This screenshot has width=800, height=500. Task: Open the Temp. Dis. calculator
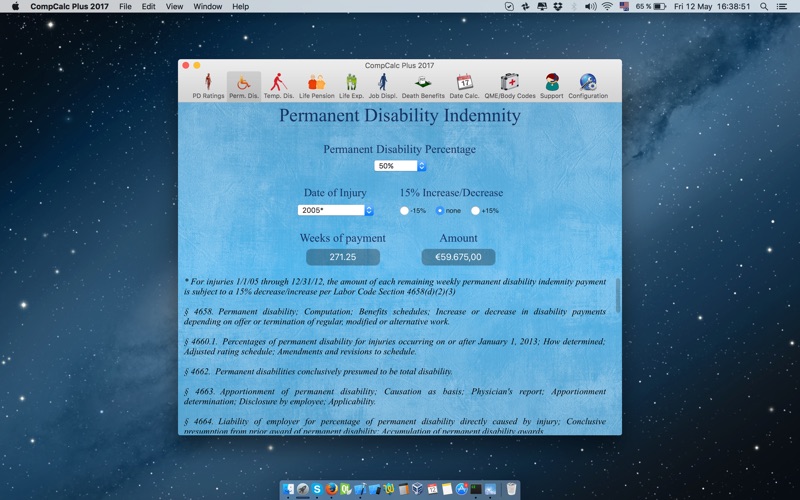279,86
